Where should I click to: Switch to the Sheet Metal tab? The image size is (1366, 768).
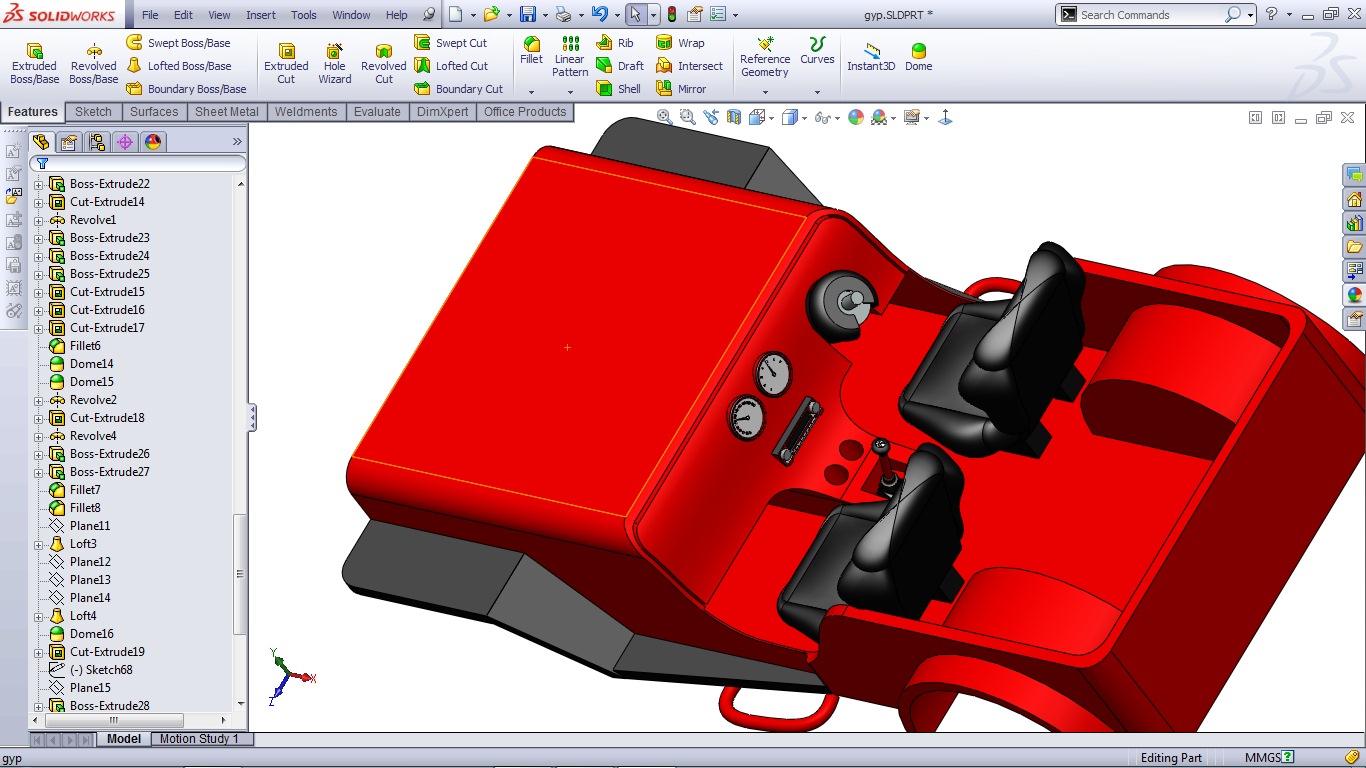227,112
